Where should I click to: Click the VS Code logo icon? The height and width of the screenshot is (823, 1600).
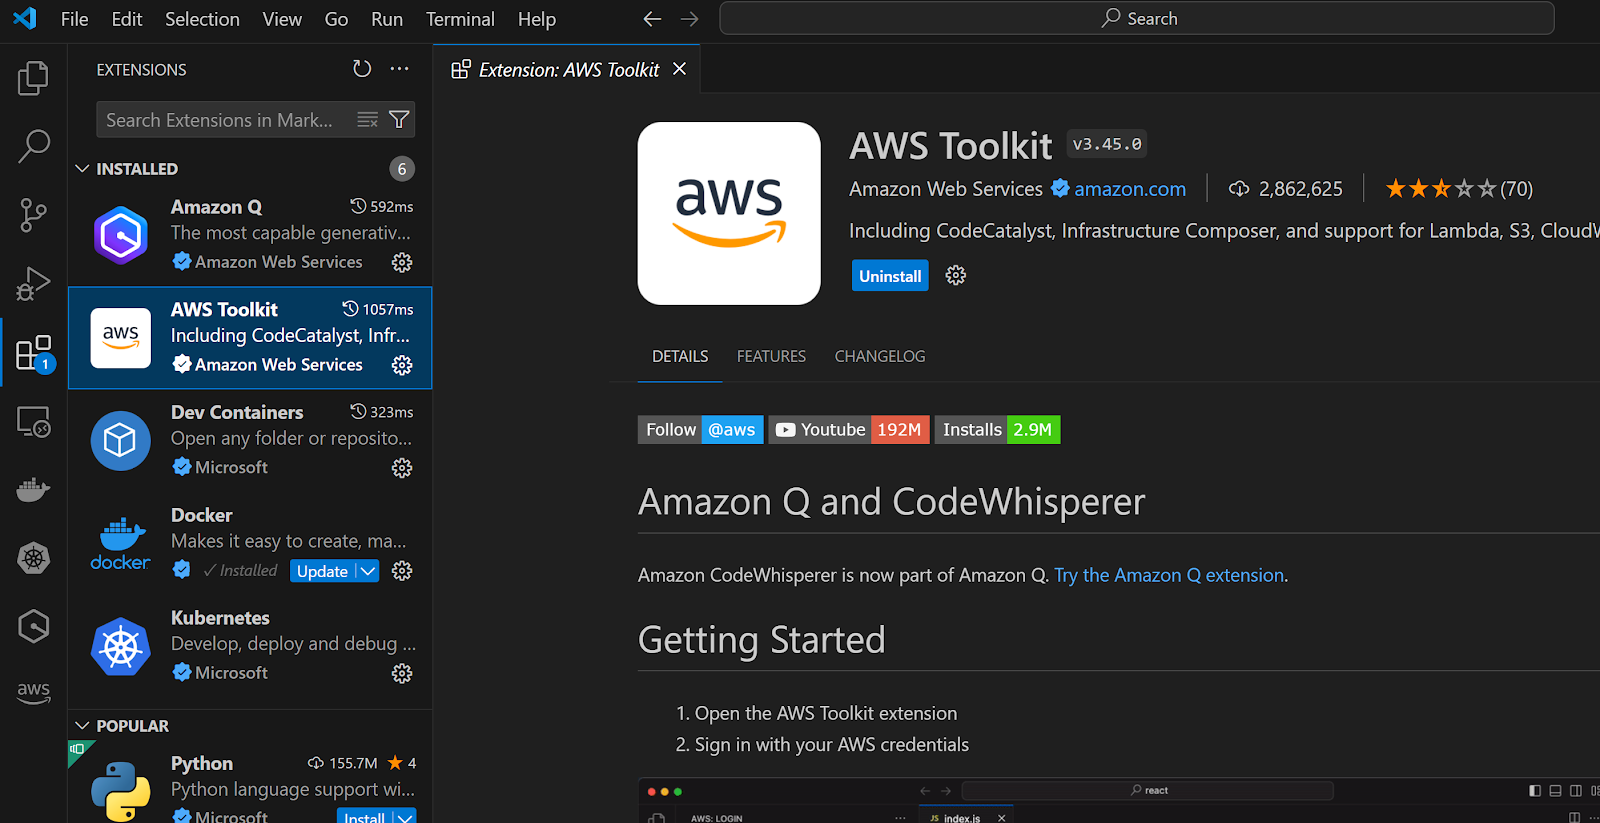pyautogui.click(x=25, y=18)
